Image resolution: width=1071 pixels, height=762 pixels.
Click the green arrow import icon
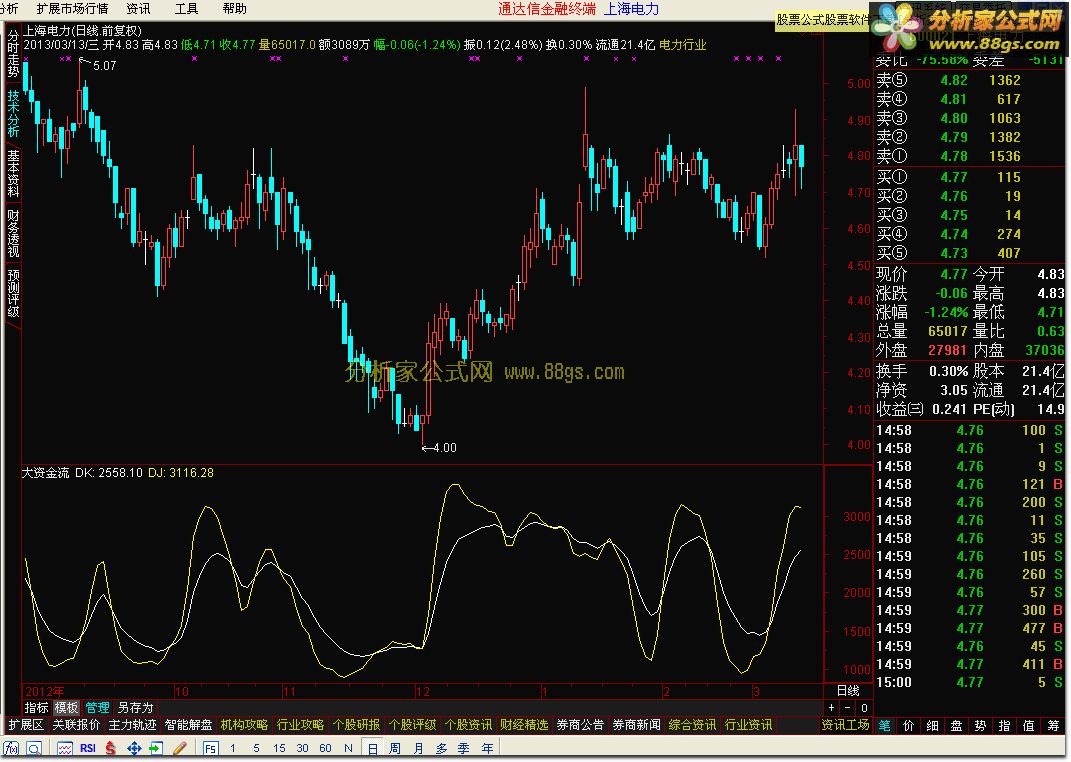click(156, 748)
